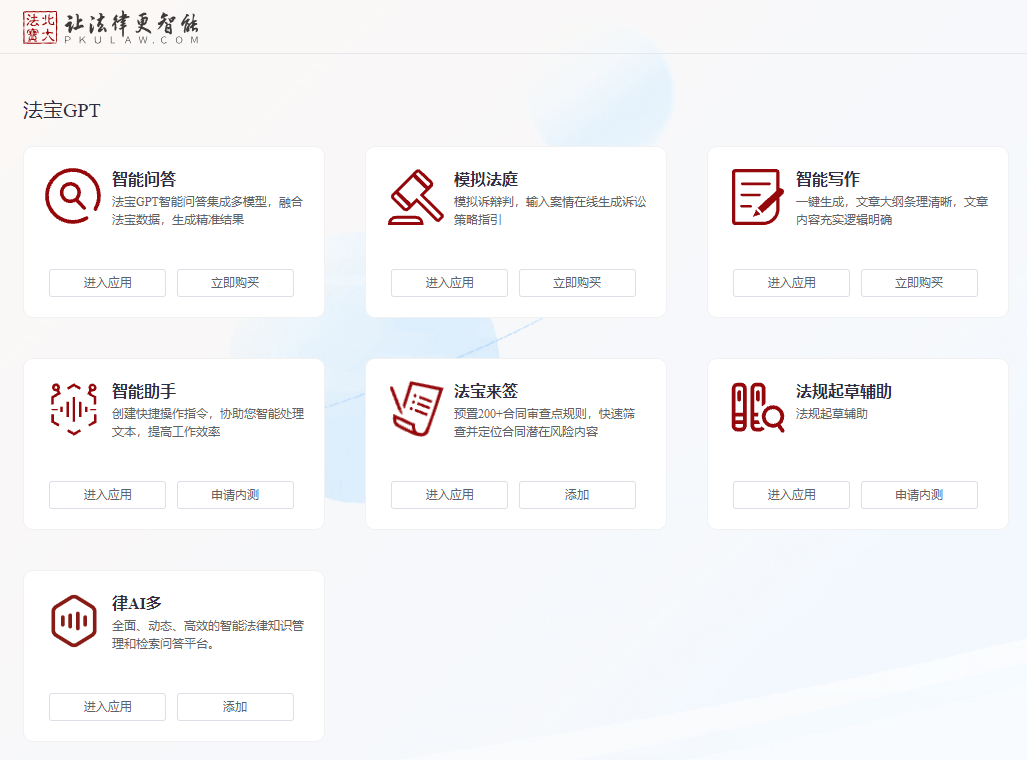Click the 法规起草辅助 bold title

[844, 392]
